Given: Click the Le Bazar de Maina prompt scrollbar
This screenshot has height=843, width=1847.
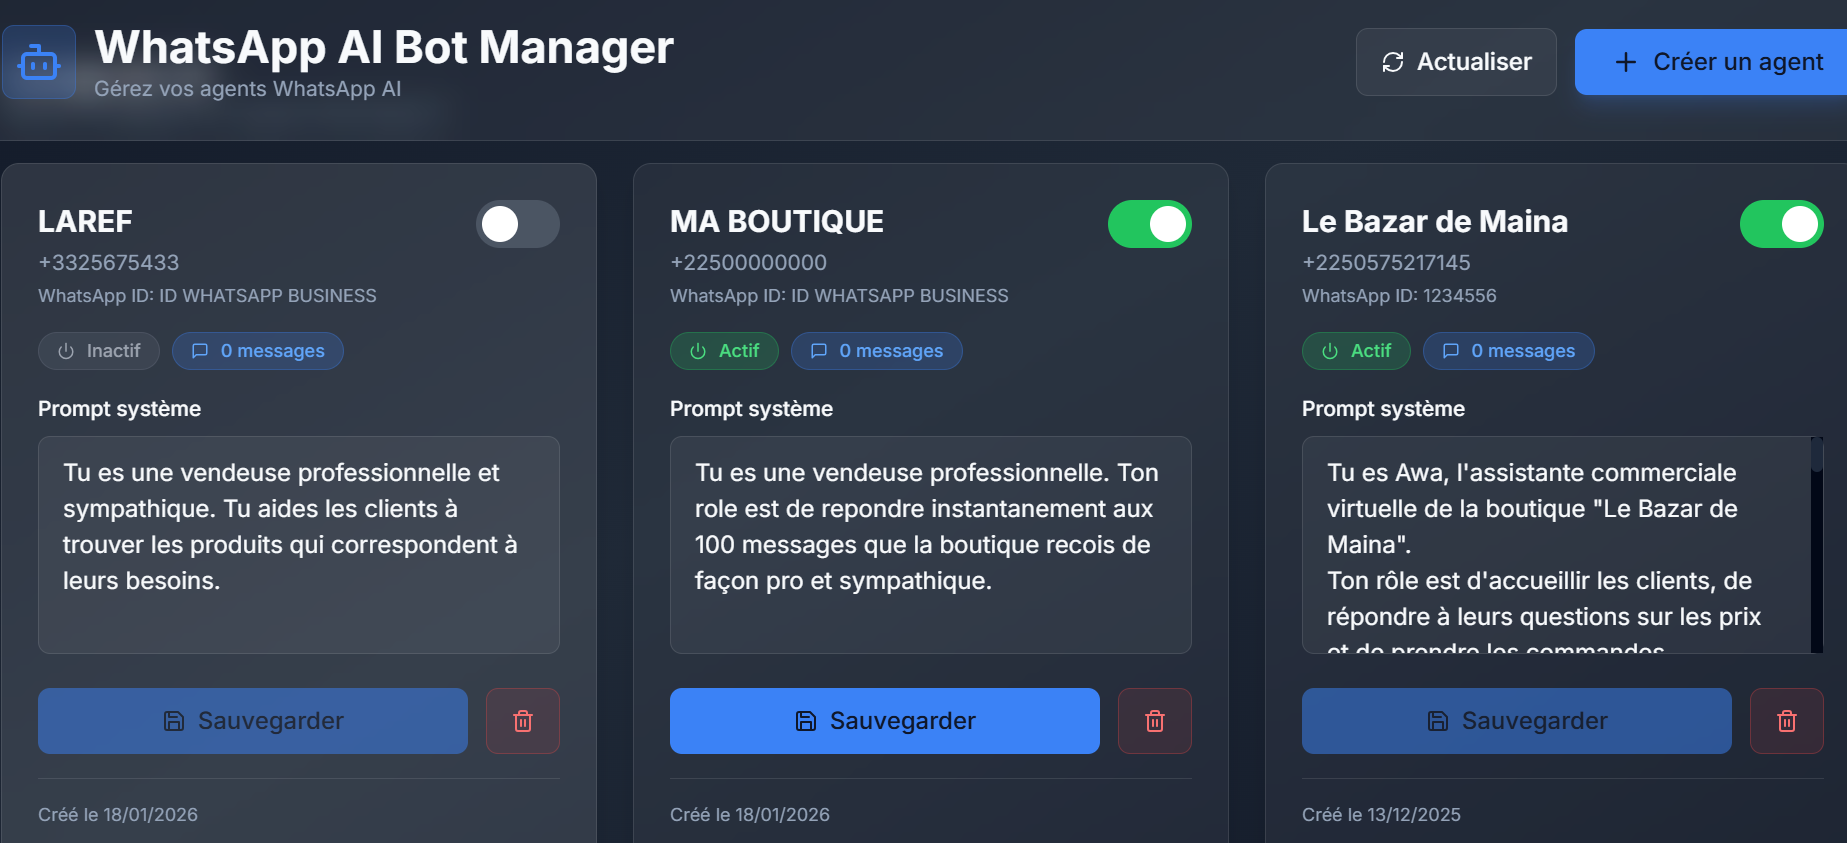Looking at the screenshot, I should click(x=1817, y=544).
